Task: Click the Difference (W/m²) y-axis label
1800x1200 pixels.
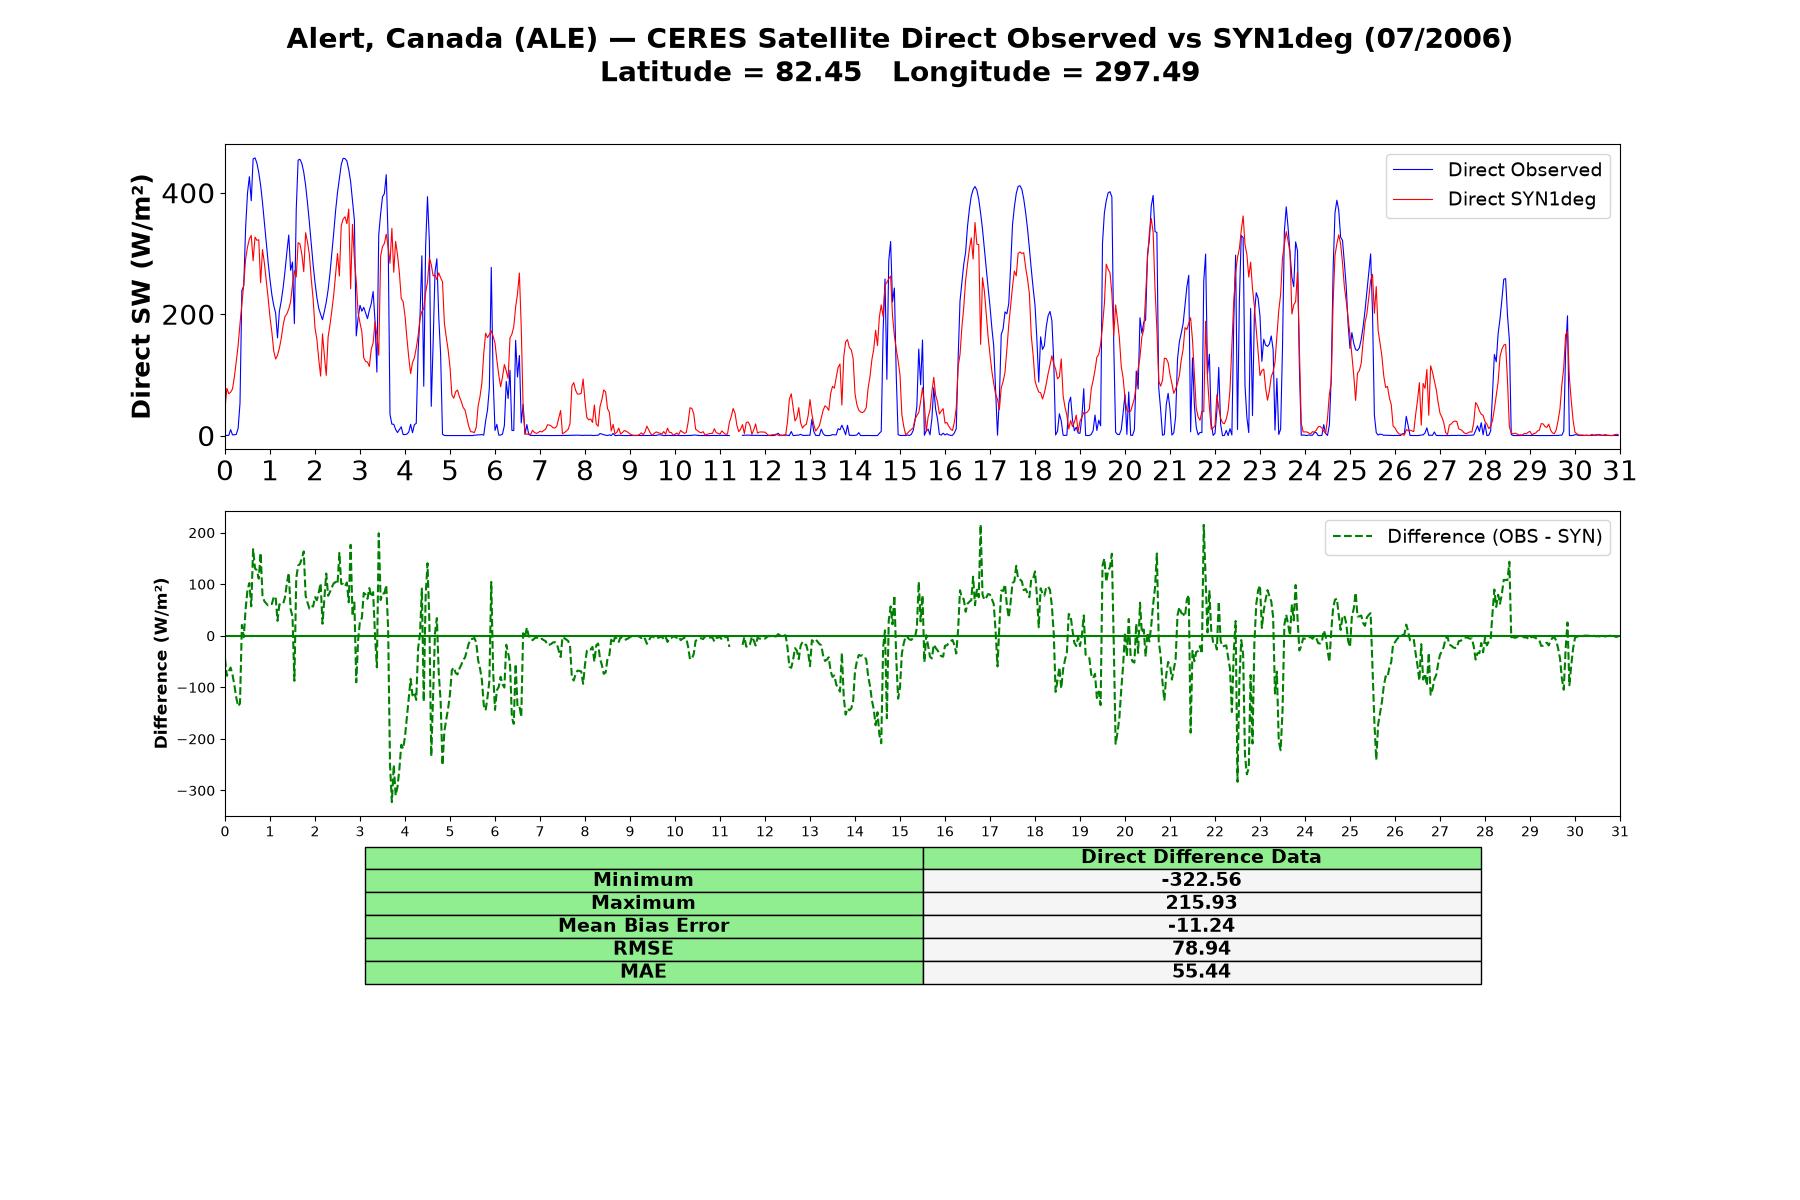Action: (x=161, y=664)
